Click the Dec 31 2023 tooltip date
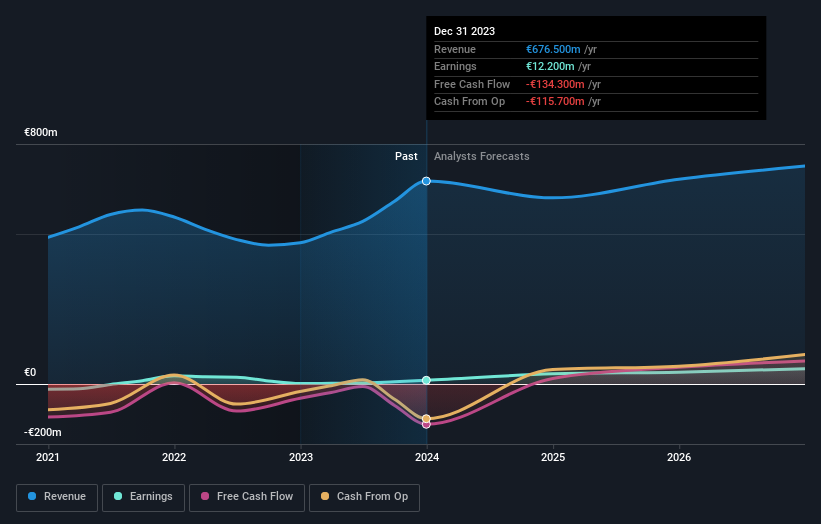This screenshot has width=821, height=524. pos(464,31)
